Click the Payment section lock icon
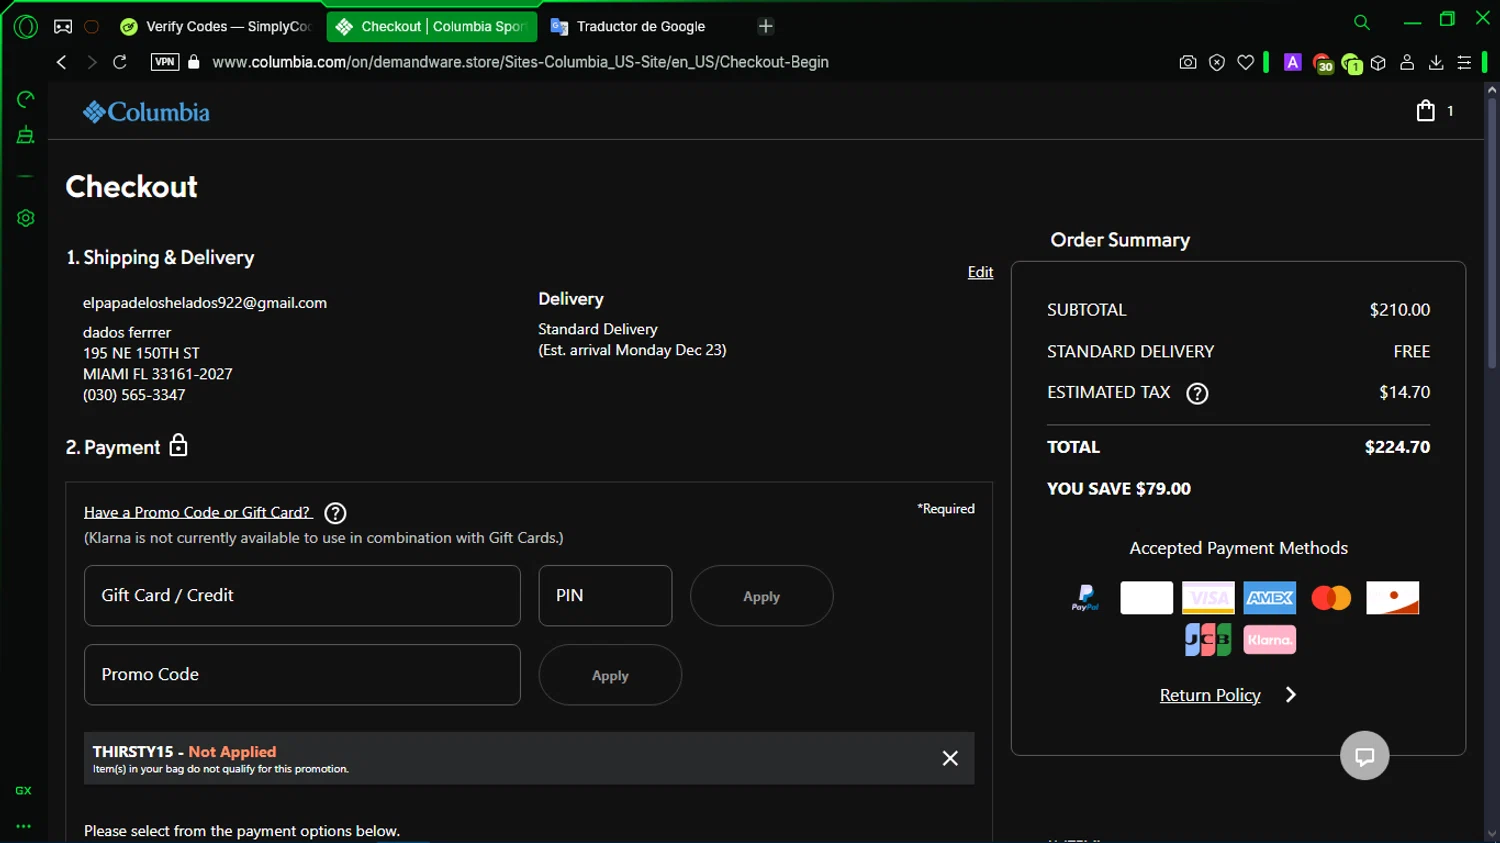Image resolution: width=1500 pixels, height=843 pixels. (178, 445)
